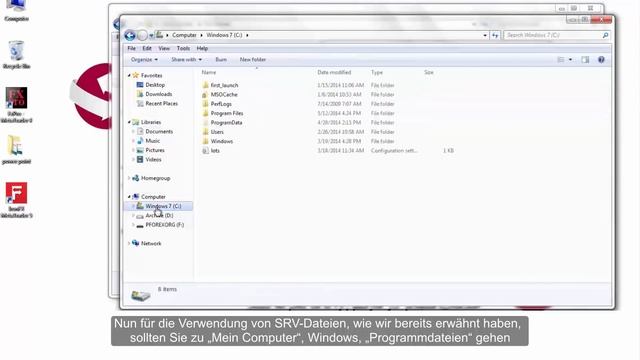Sort by the Type column header

[377, 72]
